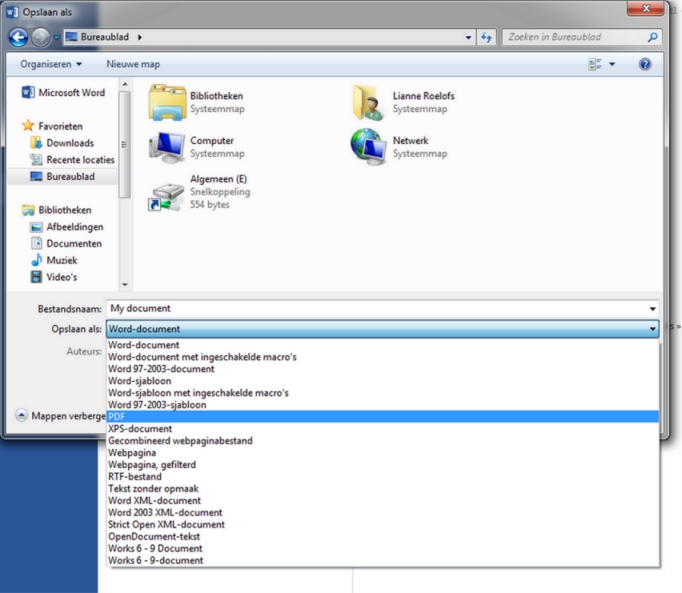Select the Algemeen (E) shortcut drive icon
This screenshot has height=593, width=682.
(x=166, y=197)
